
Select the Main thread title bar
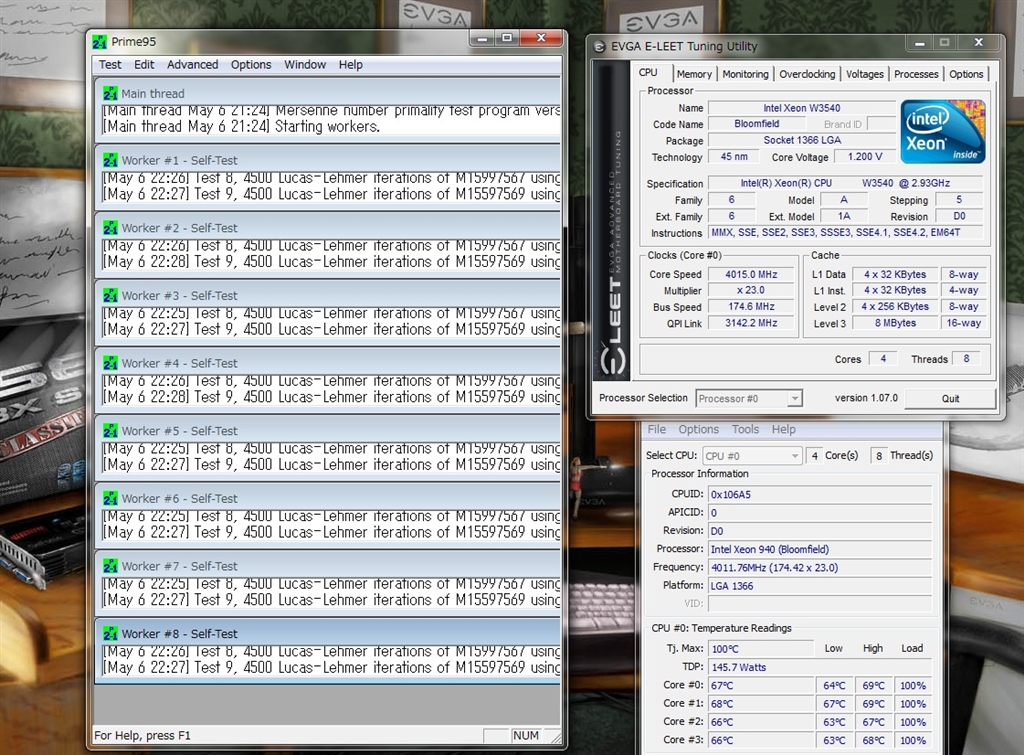(330, 93)
